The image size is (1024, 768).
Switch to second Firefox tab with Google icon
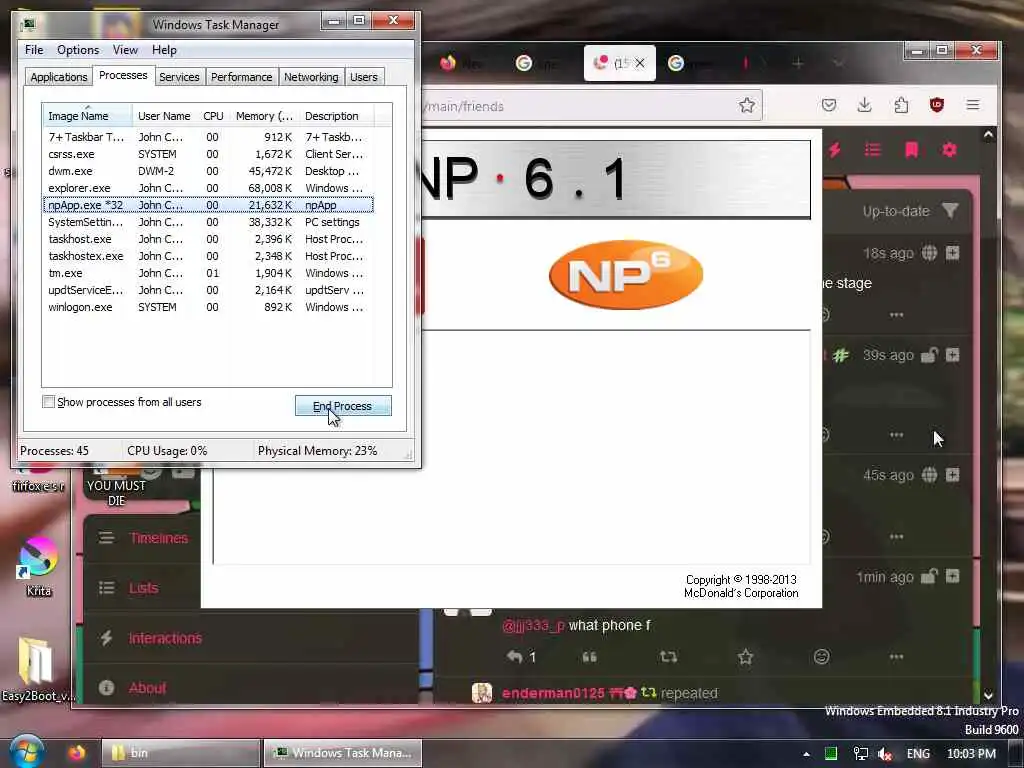point(539,63)
